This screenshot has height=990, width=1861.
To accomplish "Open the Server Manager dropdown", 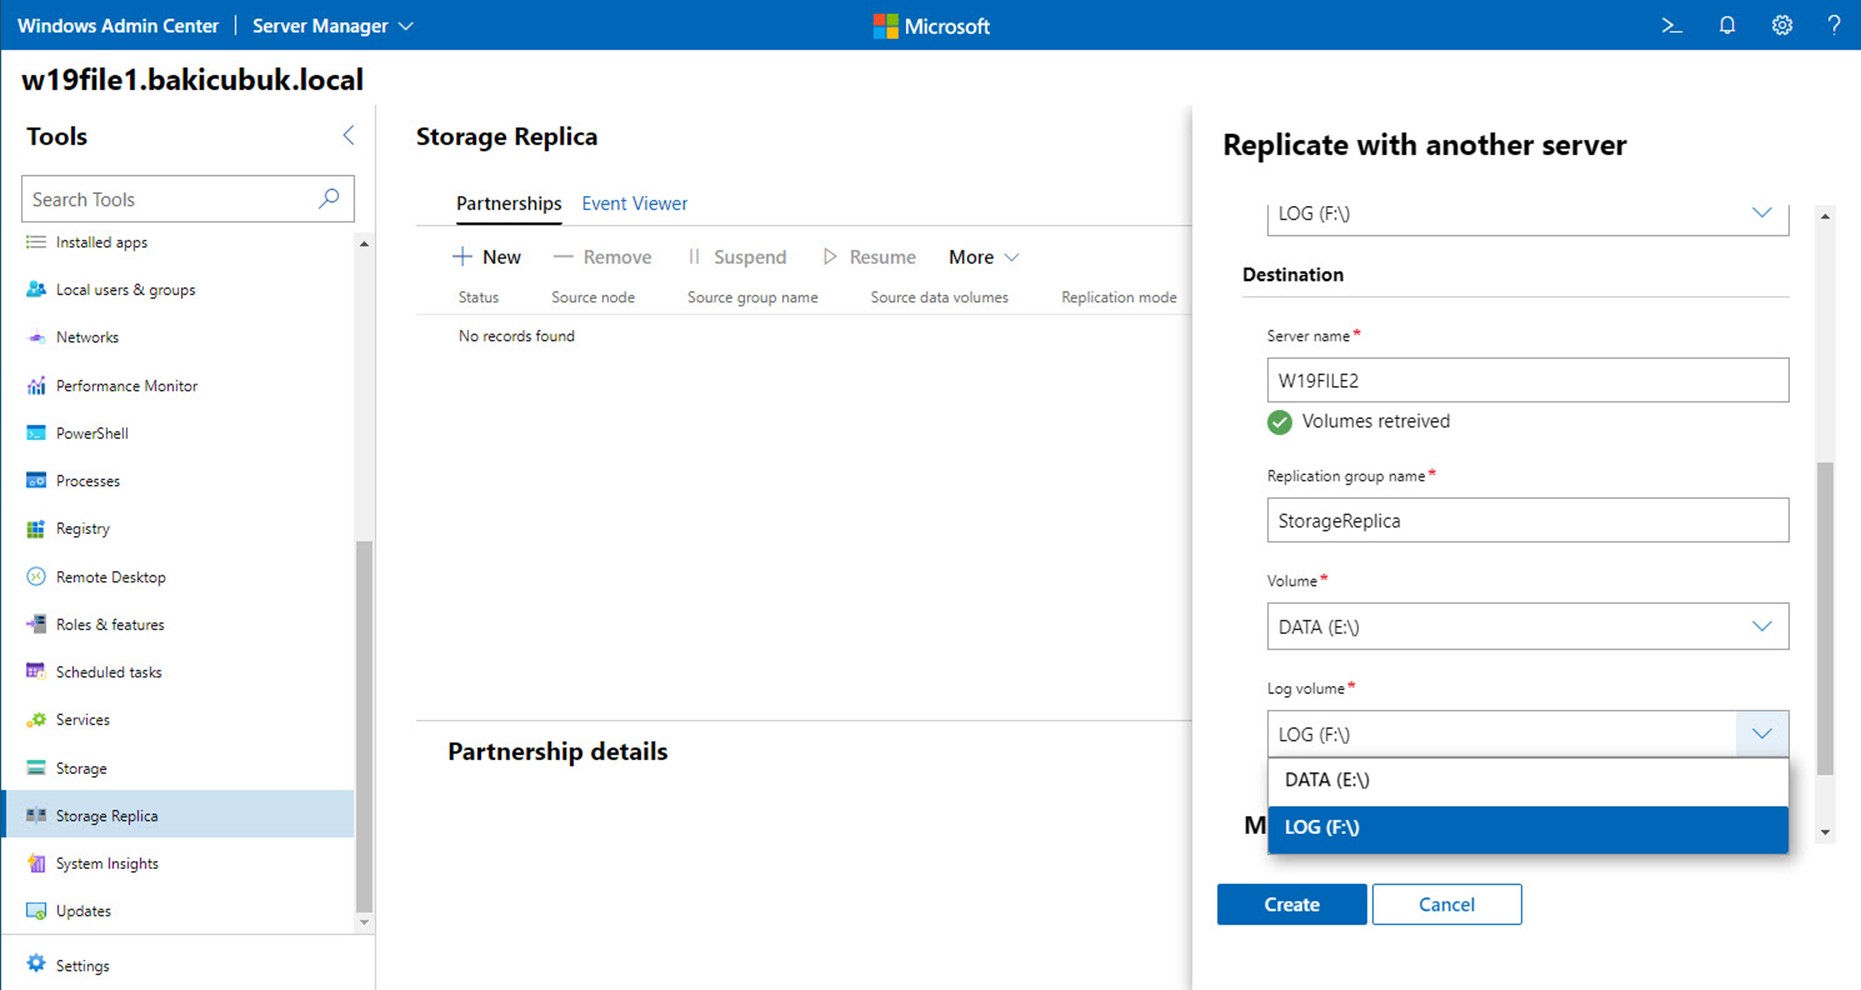I will point(333,26).
